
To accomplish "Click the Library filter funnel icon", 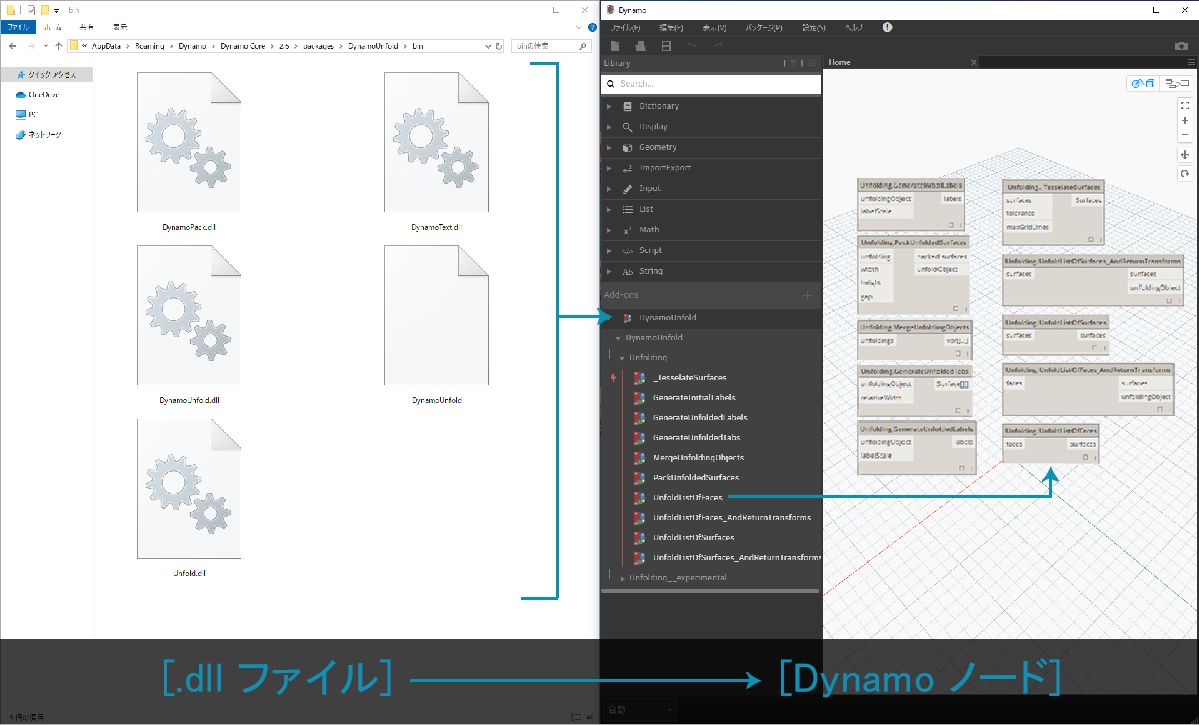I will (793, 63).
